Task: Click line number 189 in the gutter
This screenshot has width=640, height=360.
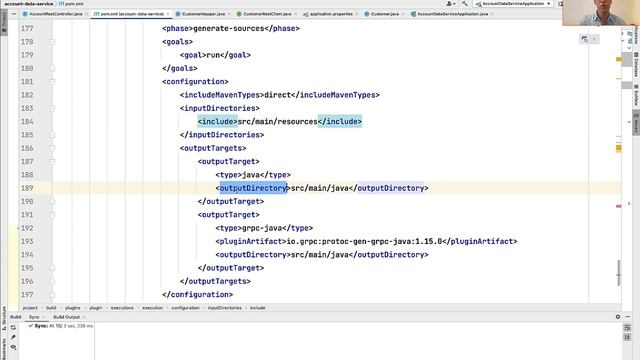Action: (27, 188)
